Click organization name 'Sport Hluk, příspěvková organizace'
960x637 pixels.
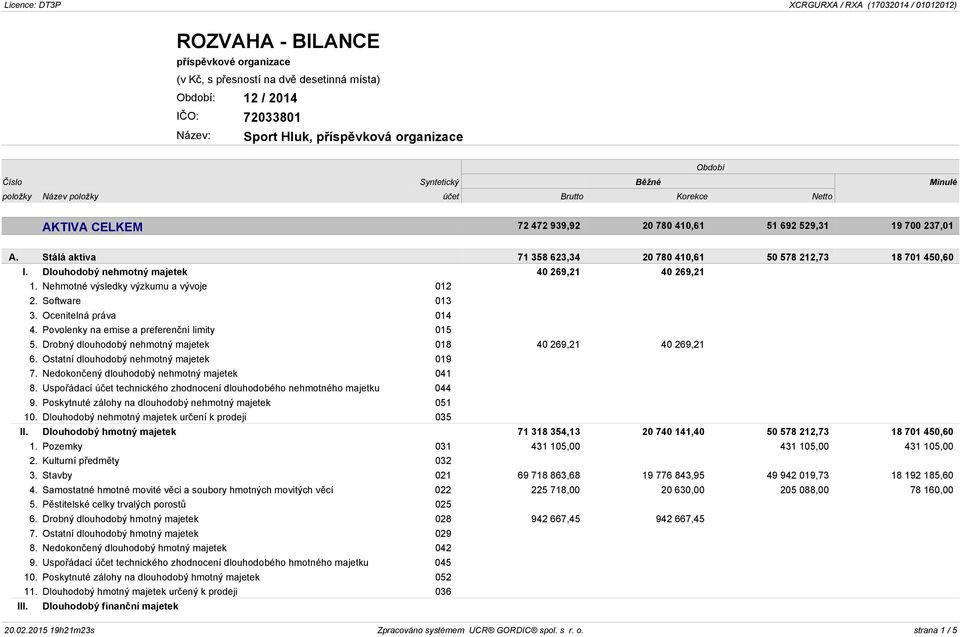(353, 137)
